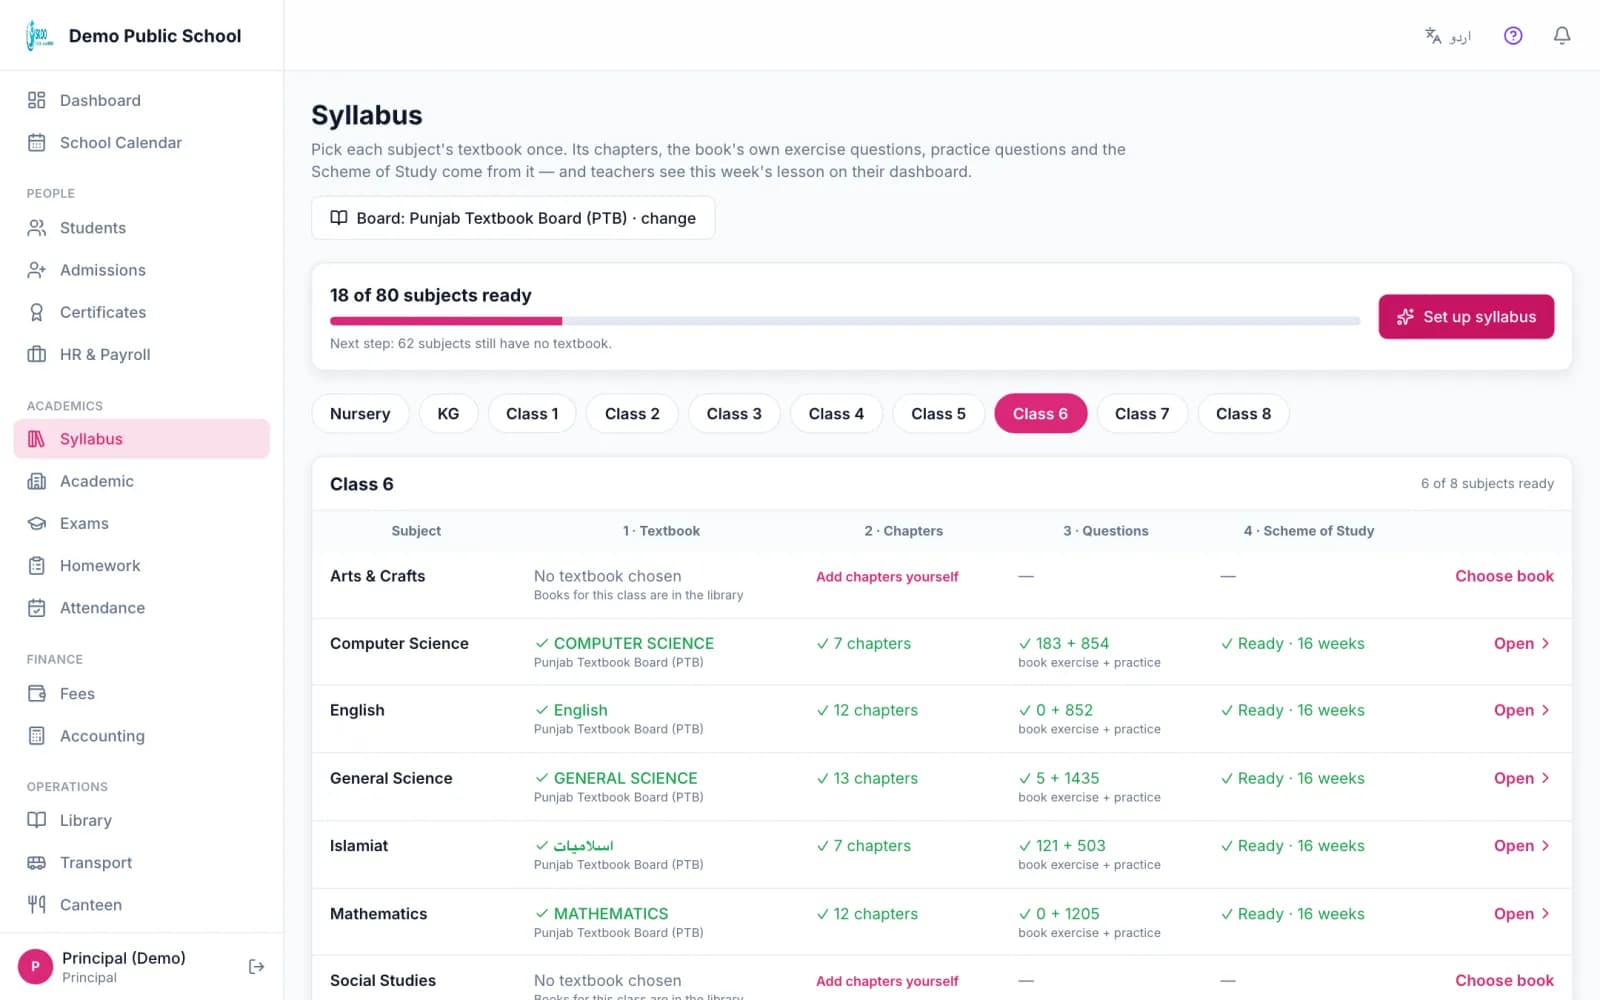Add chapters yourself for Social Studies
This screenshot has width=1600, height=1000.
(887, 981)
